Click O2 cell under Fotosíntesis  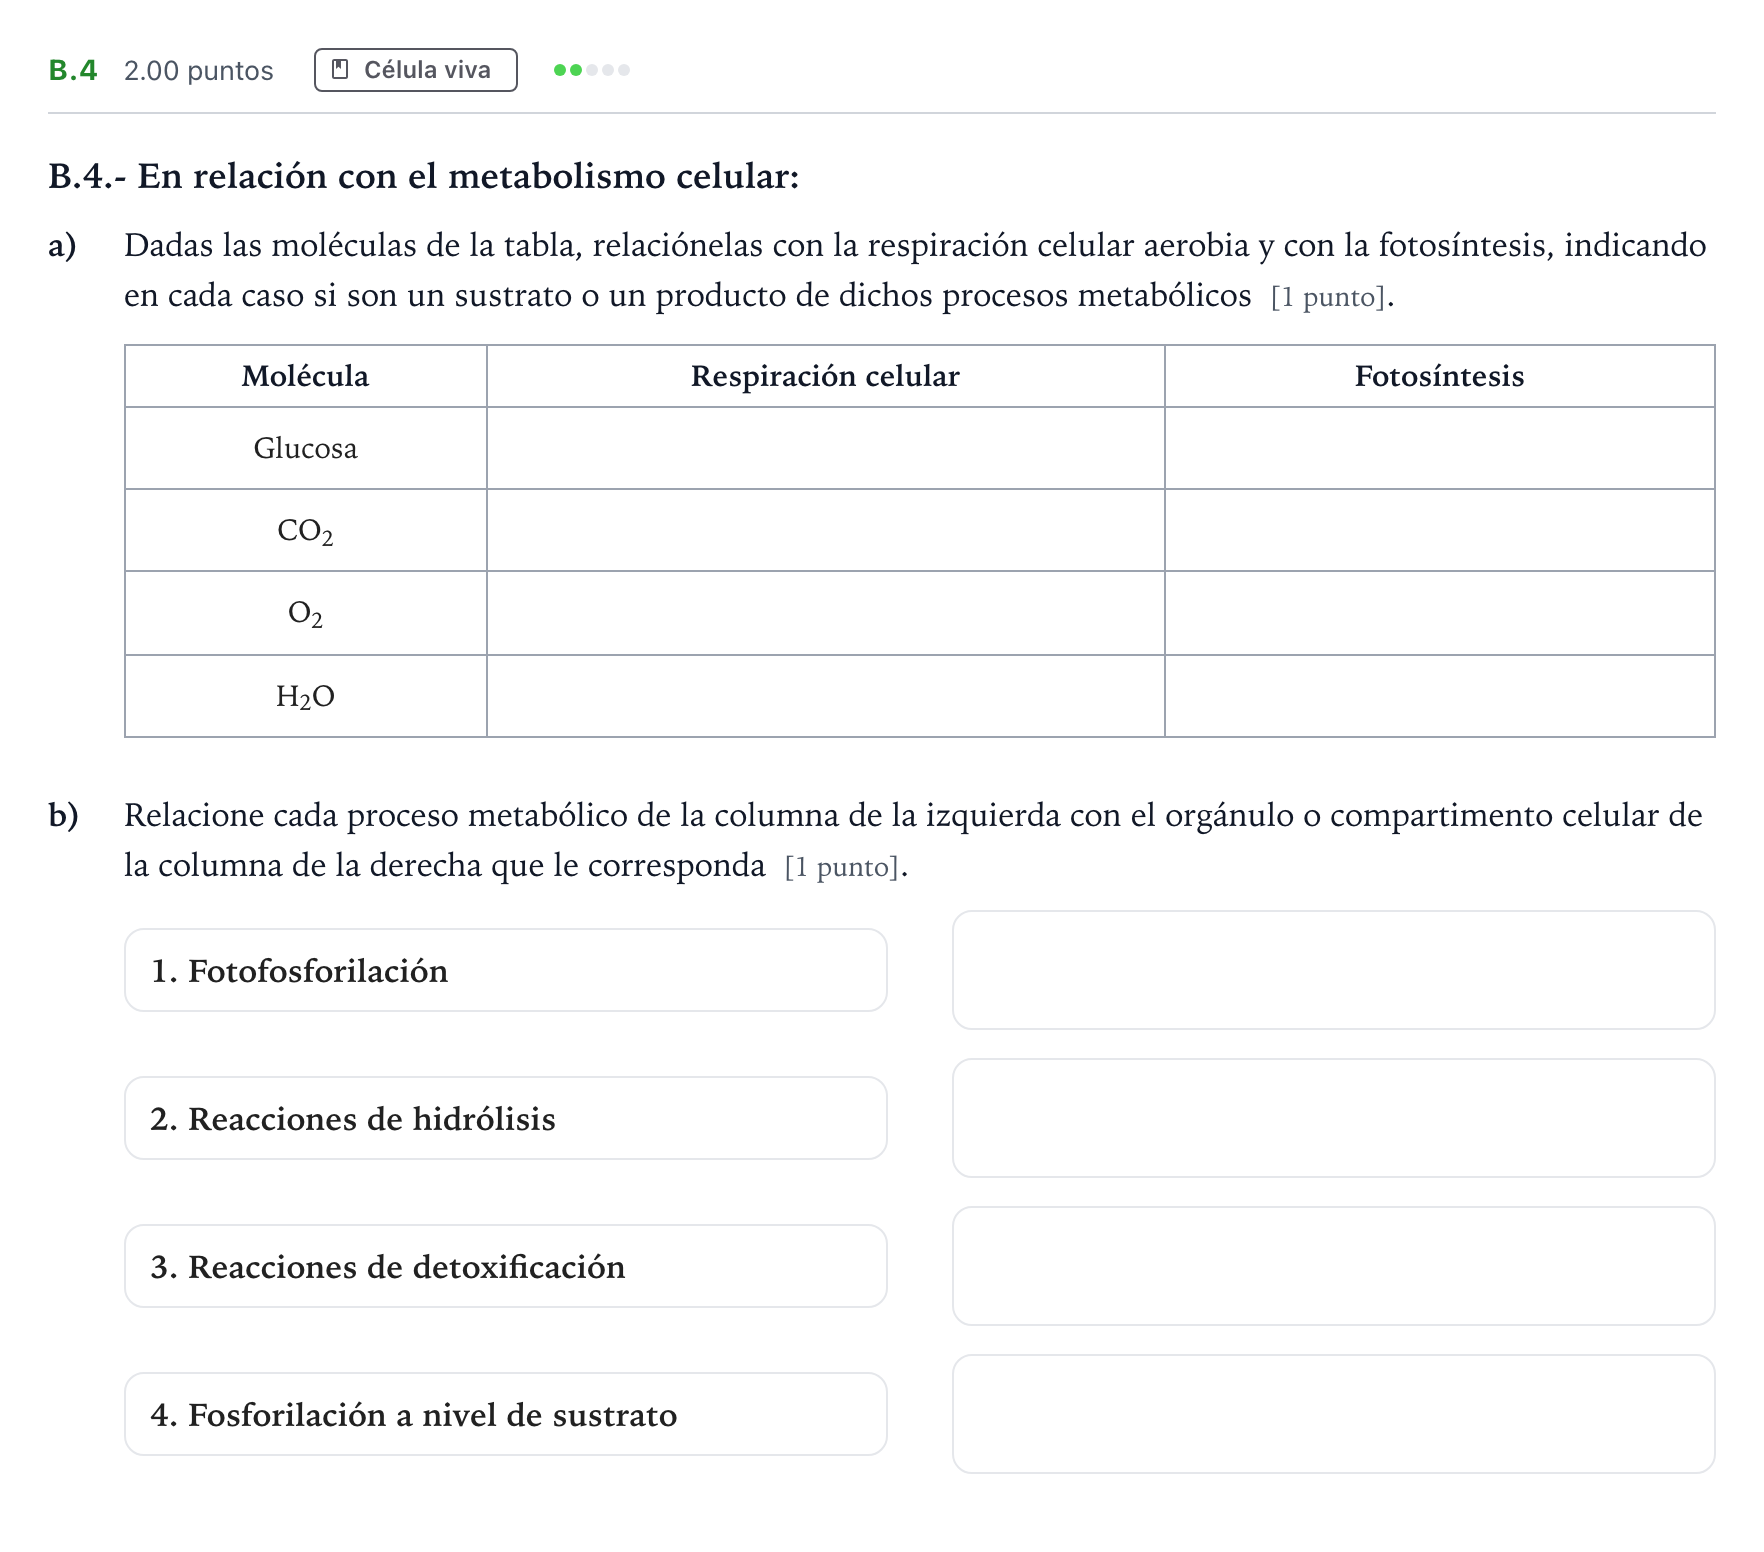point(1440,613)
